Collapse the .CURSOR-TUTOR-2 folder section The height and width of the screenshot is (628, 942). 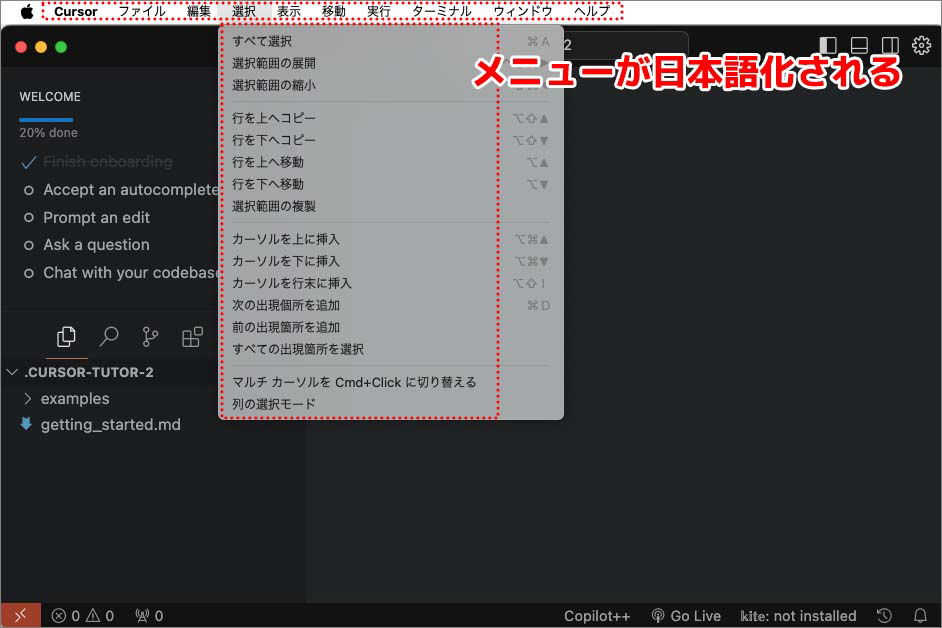(14, 372)
